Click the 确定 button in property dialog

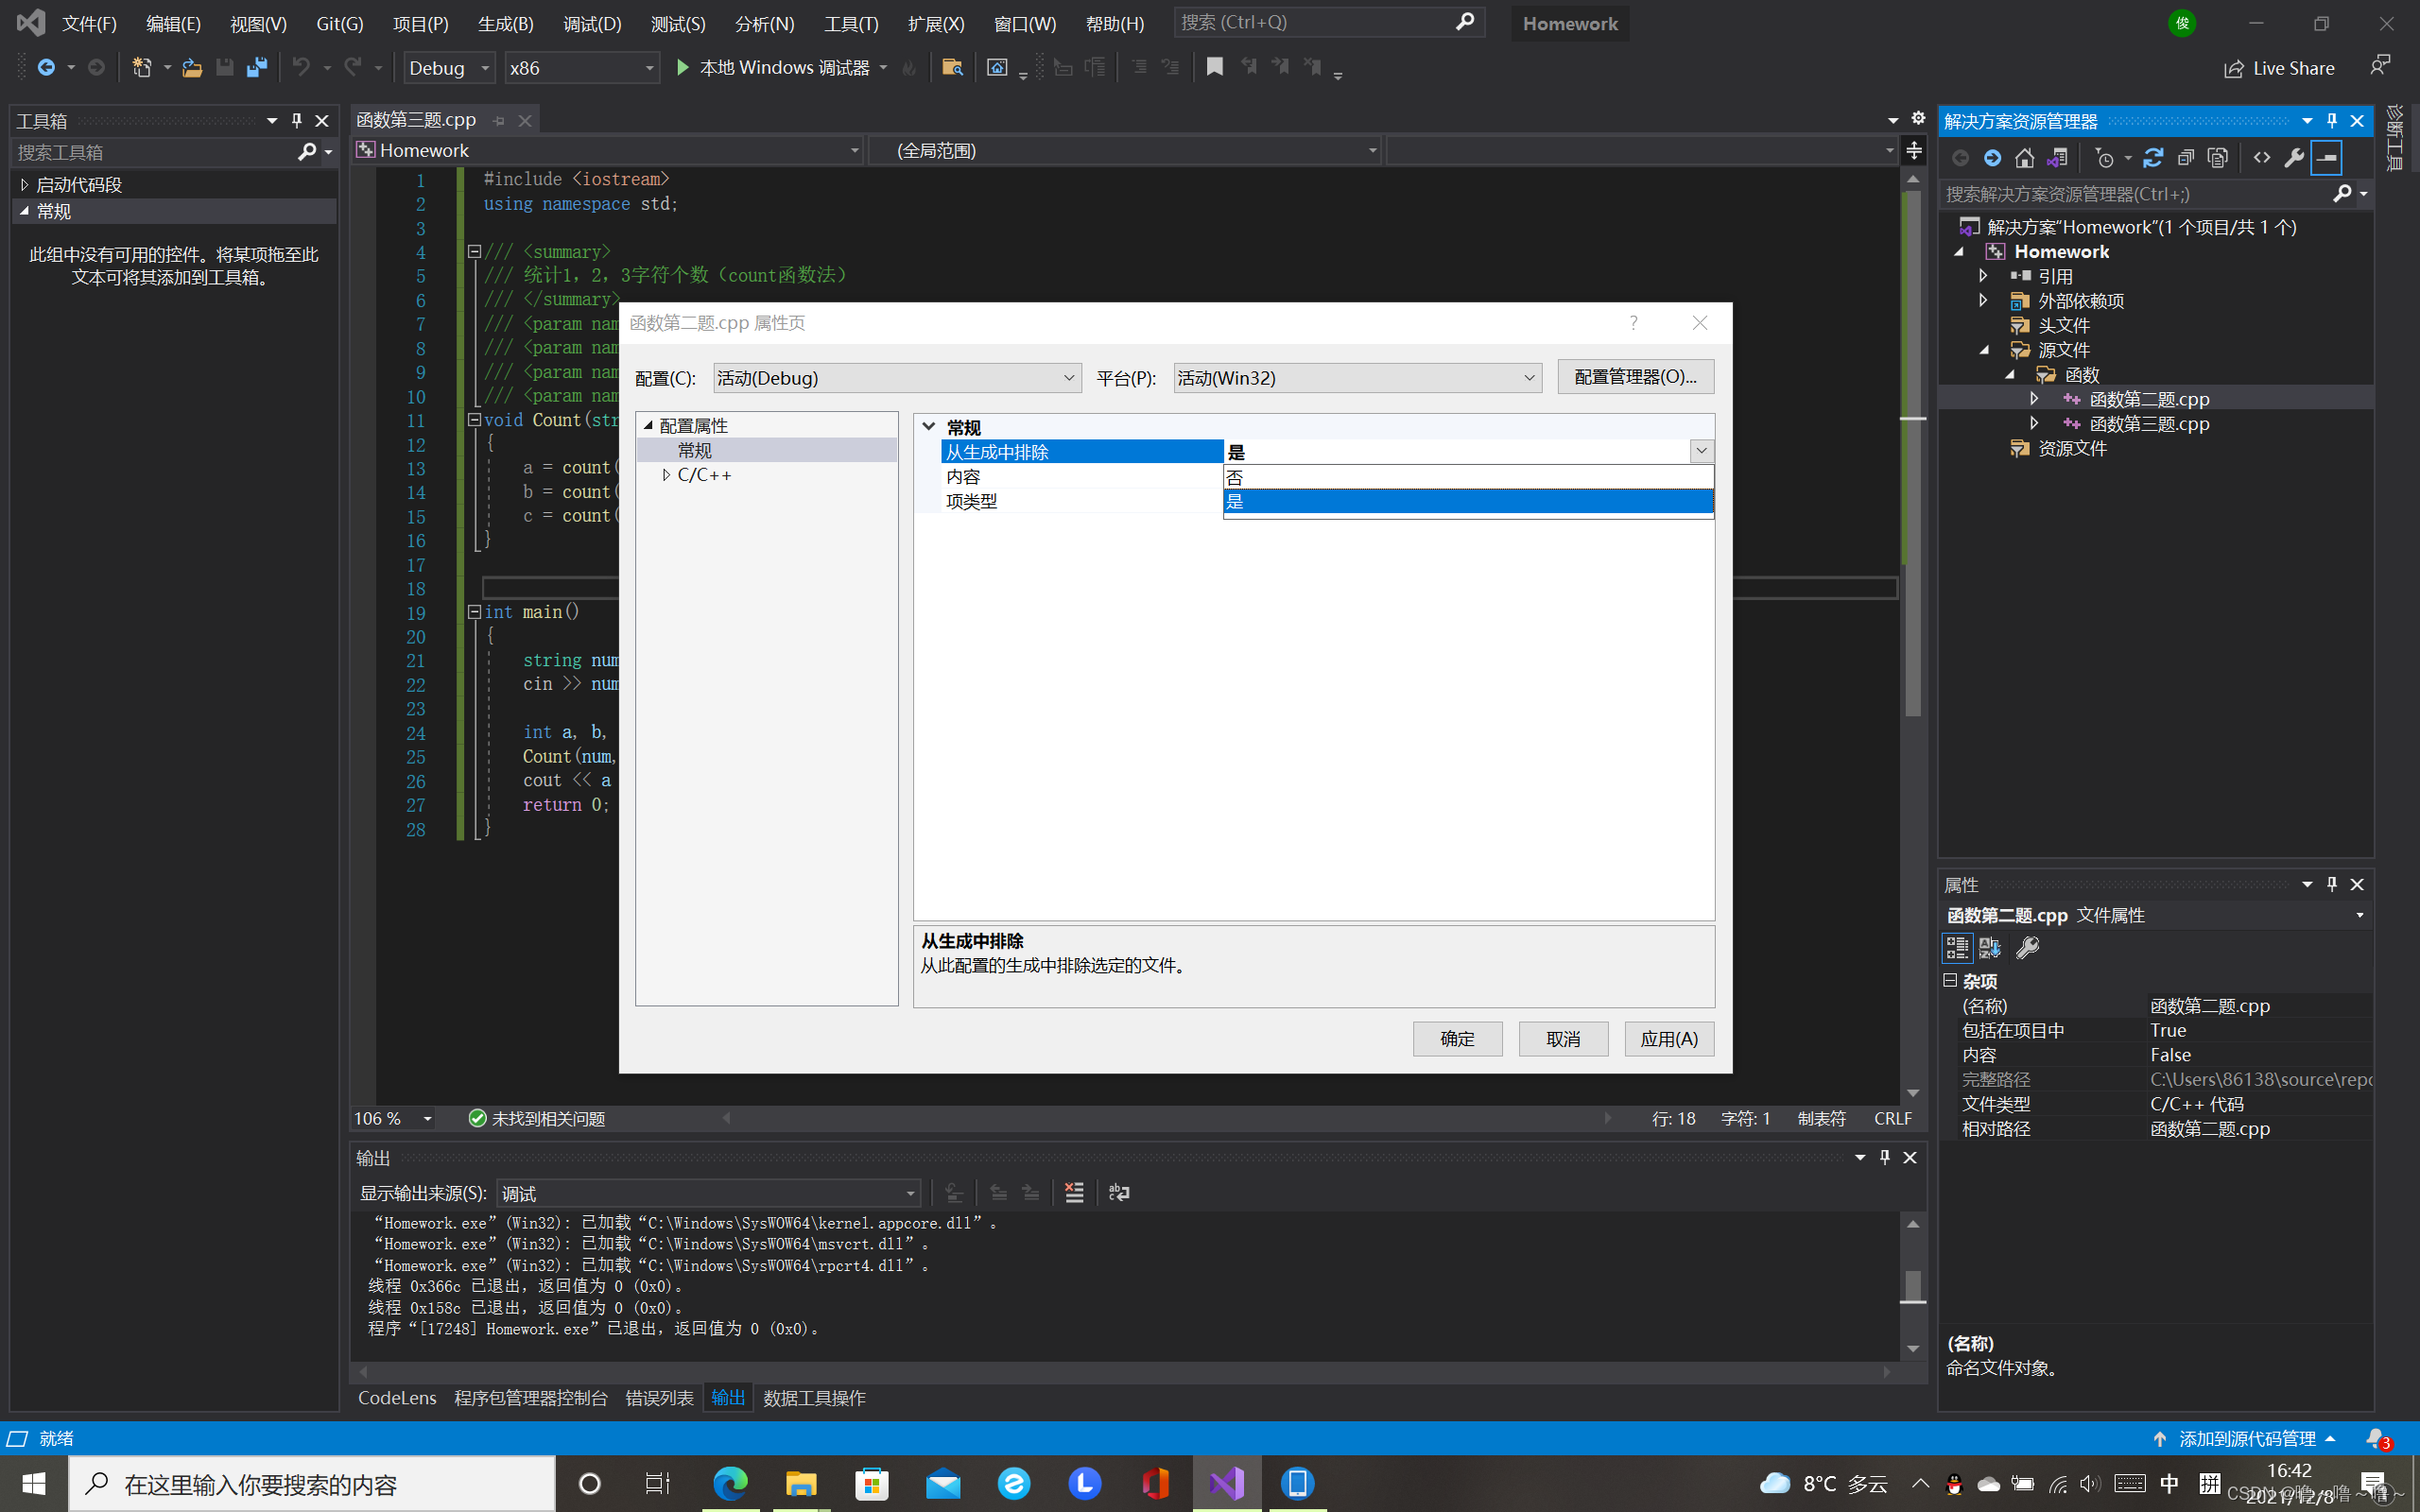[1457, 1039]
